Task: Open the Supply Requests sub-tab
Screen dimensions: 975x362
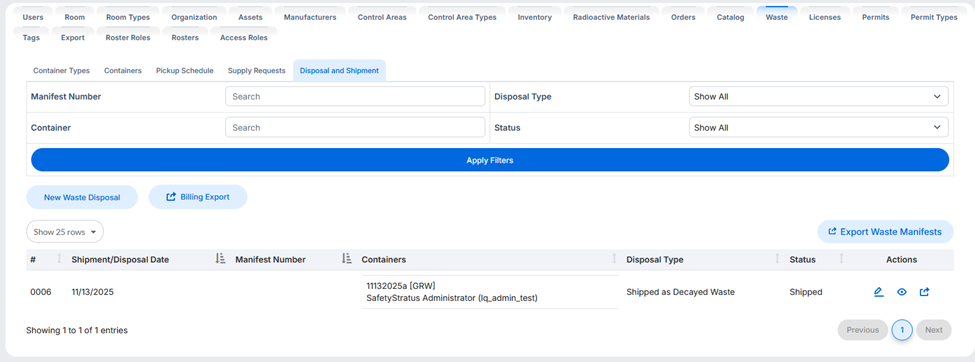Action: pyautogui.click(x=256, y=71)
